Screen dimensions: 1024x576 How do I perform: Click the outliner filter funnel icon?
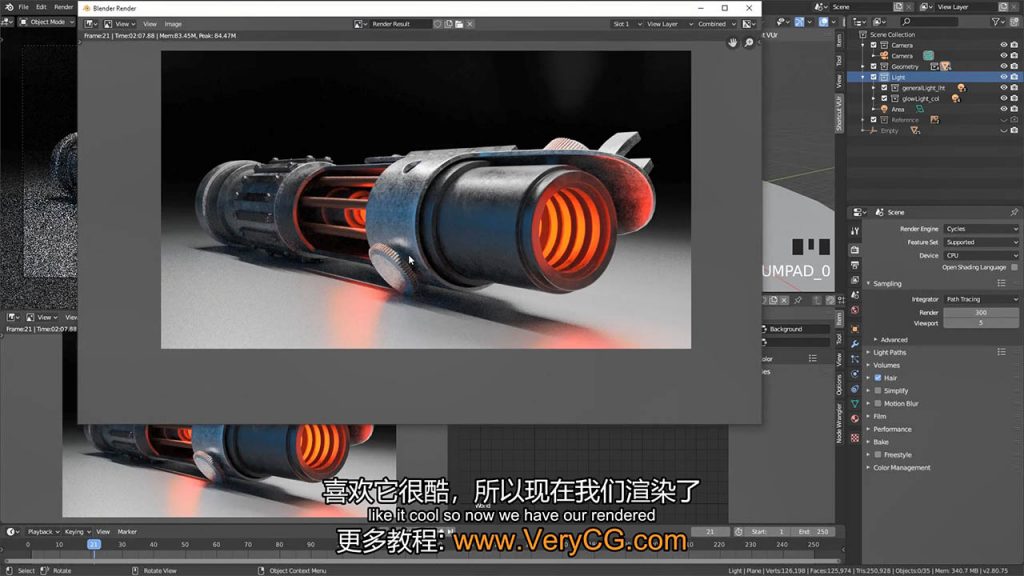point(996,22)
